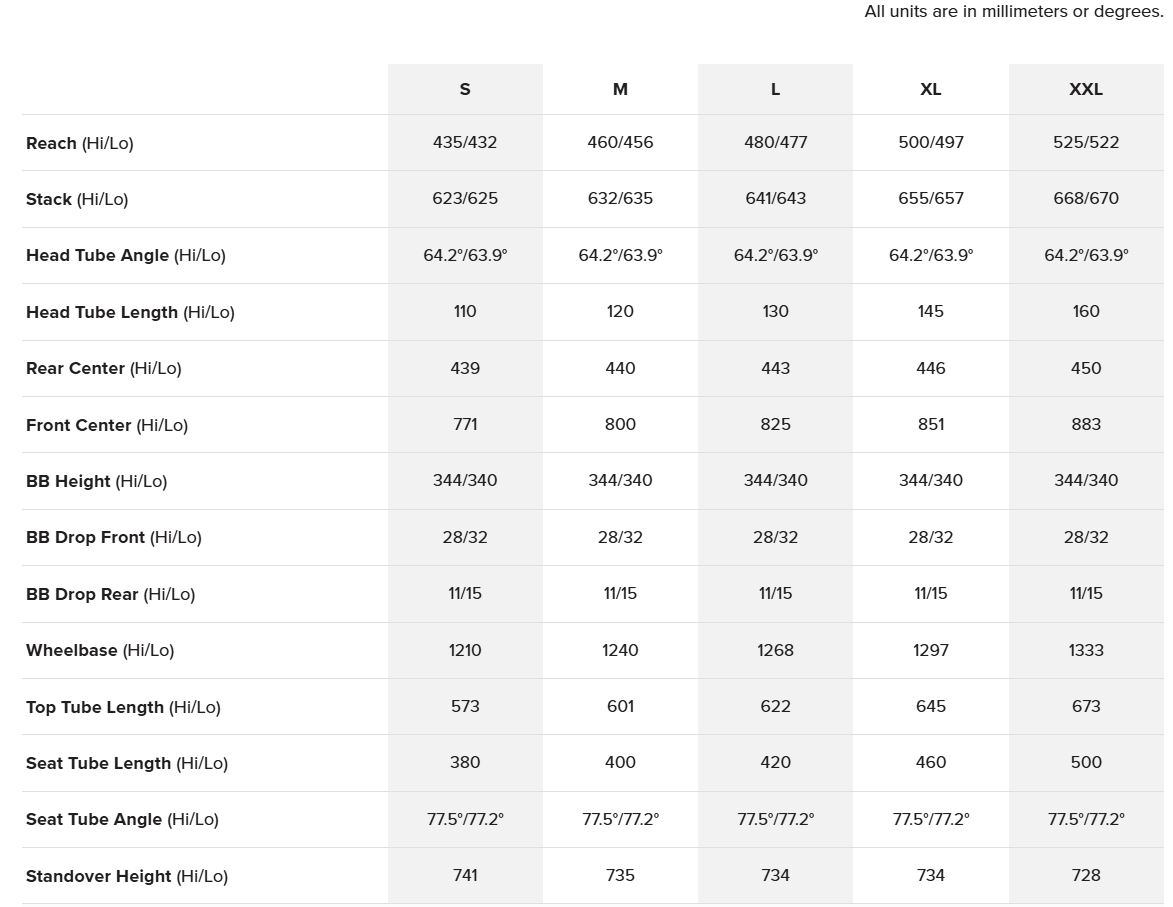Click the 120 Head Tube Length value

(x=620, y=311)
